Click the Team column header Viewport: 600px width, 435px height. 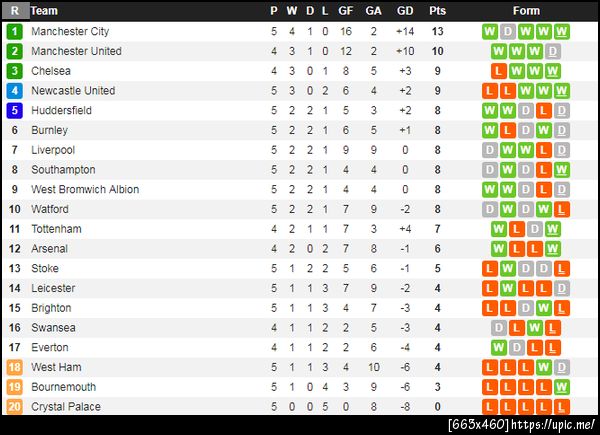pos(45,11)
